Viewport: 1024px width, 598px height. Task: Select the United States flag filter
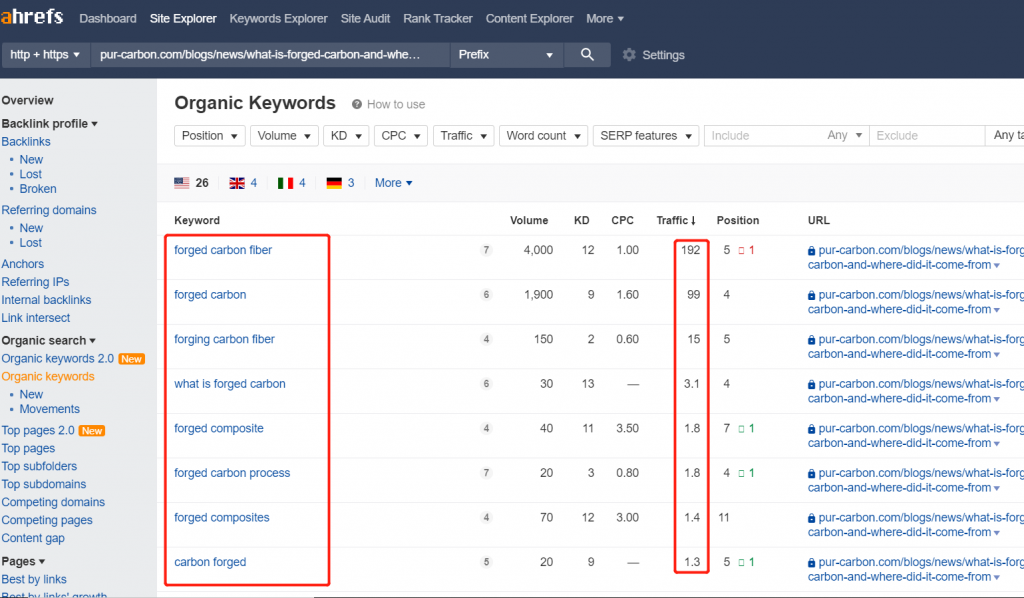(x=182, y=183)
